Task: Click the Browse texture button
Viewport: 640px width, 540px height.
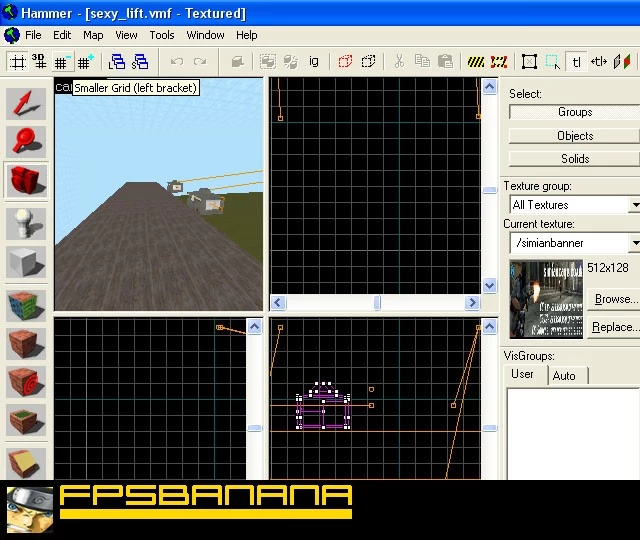Action: pos(614,299)
